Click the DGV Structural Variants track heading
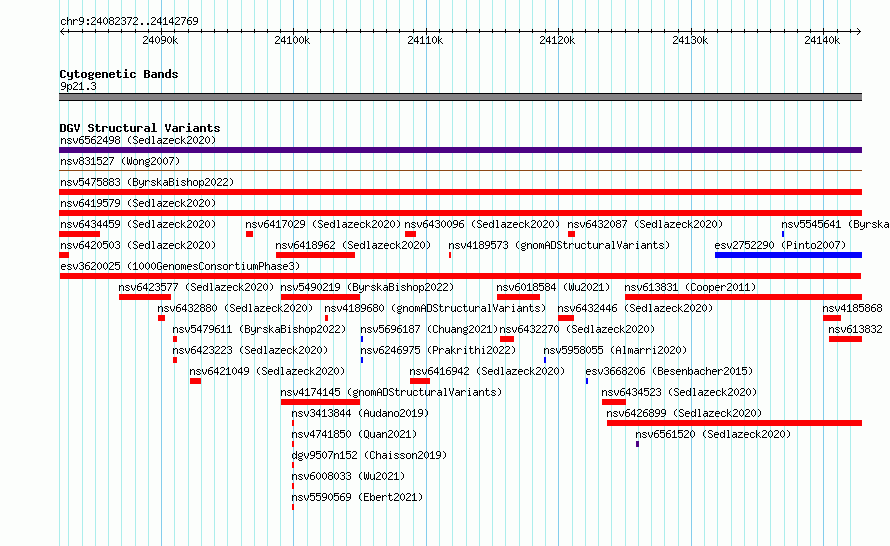This screenshot has height=546, width=890. click(x=140, y=128)
